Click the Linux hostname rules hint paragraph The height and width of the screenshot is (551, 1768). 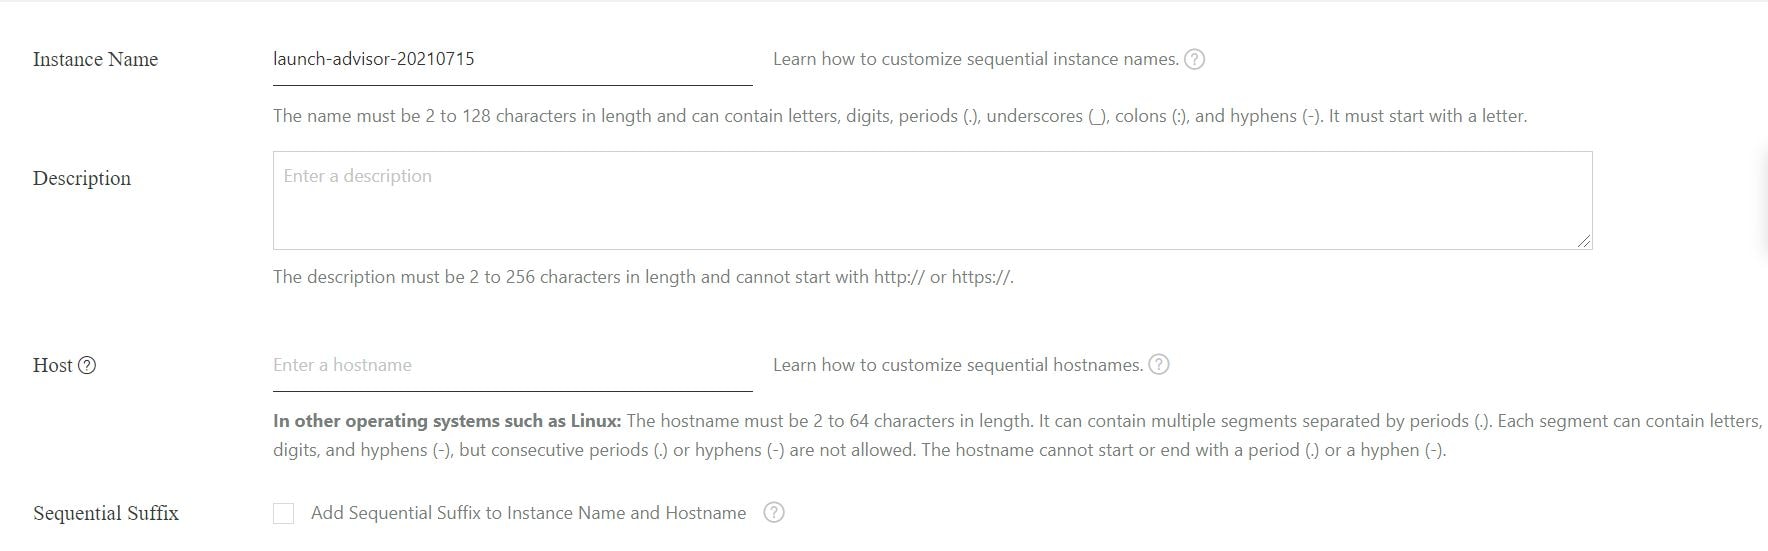[x=1017, y=435]
